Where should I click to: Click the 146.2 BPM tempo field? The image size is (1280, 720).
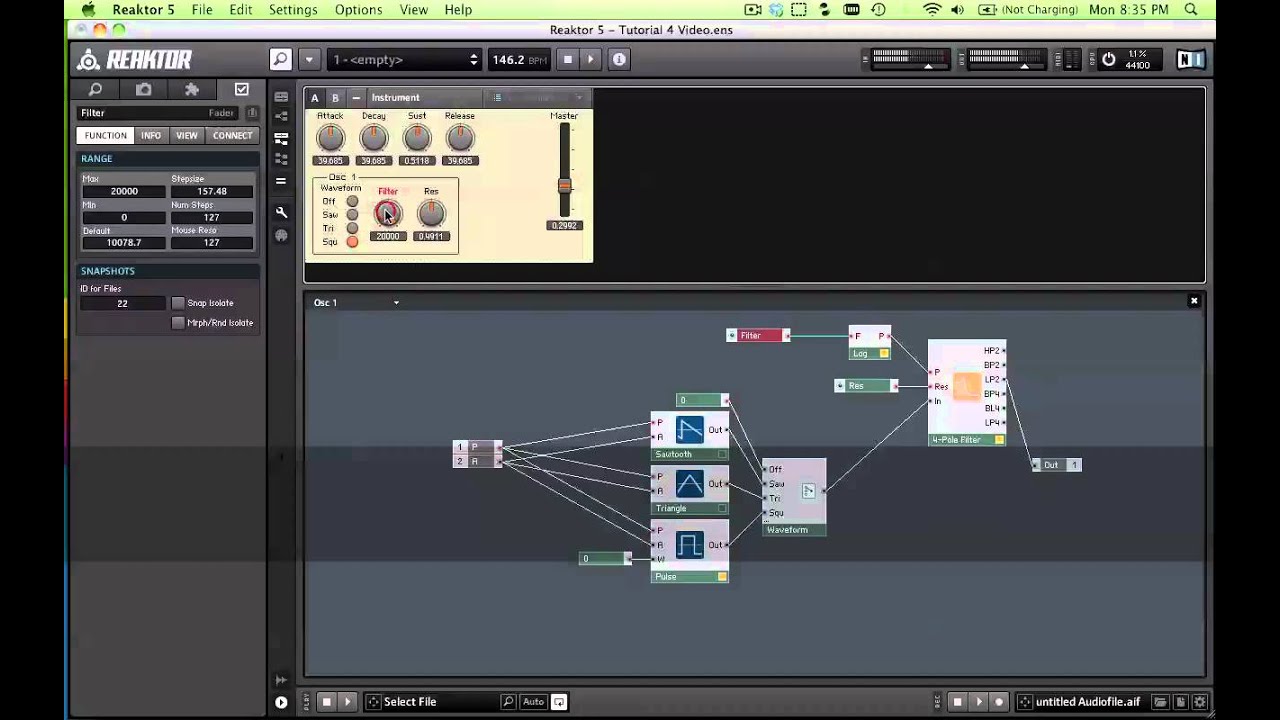(x=519, y=60)
